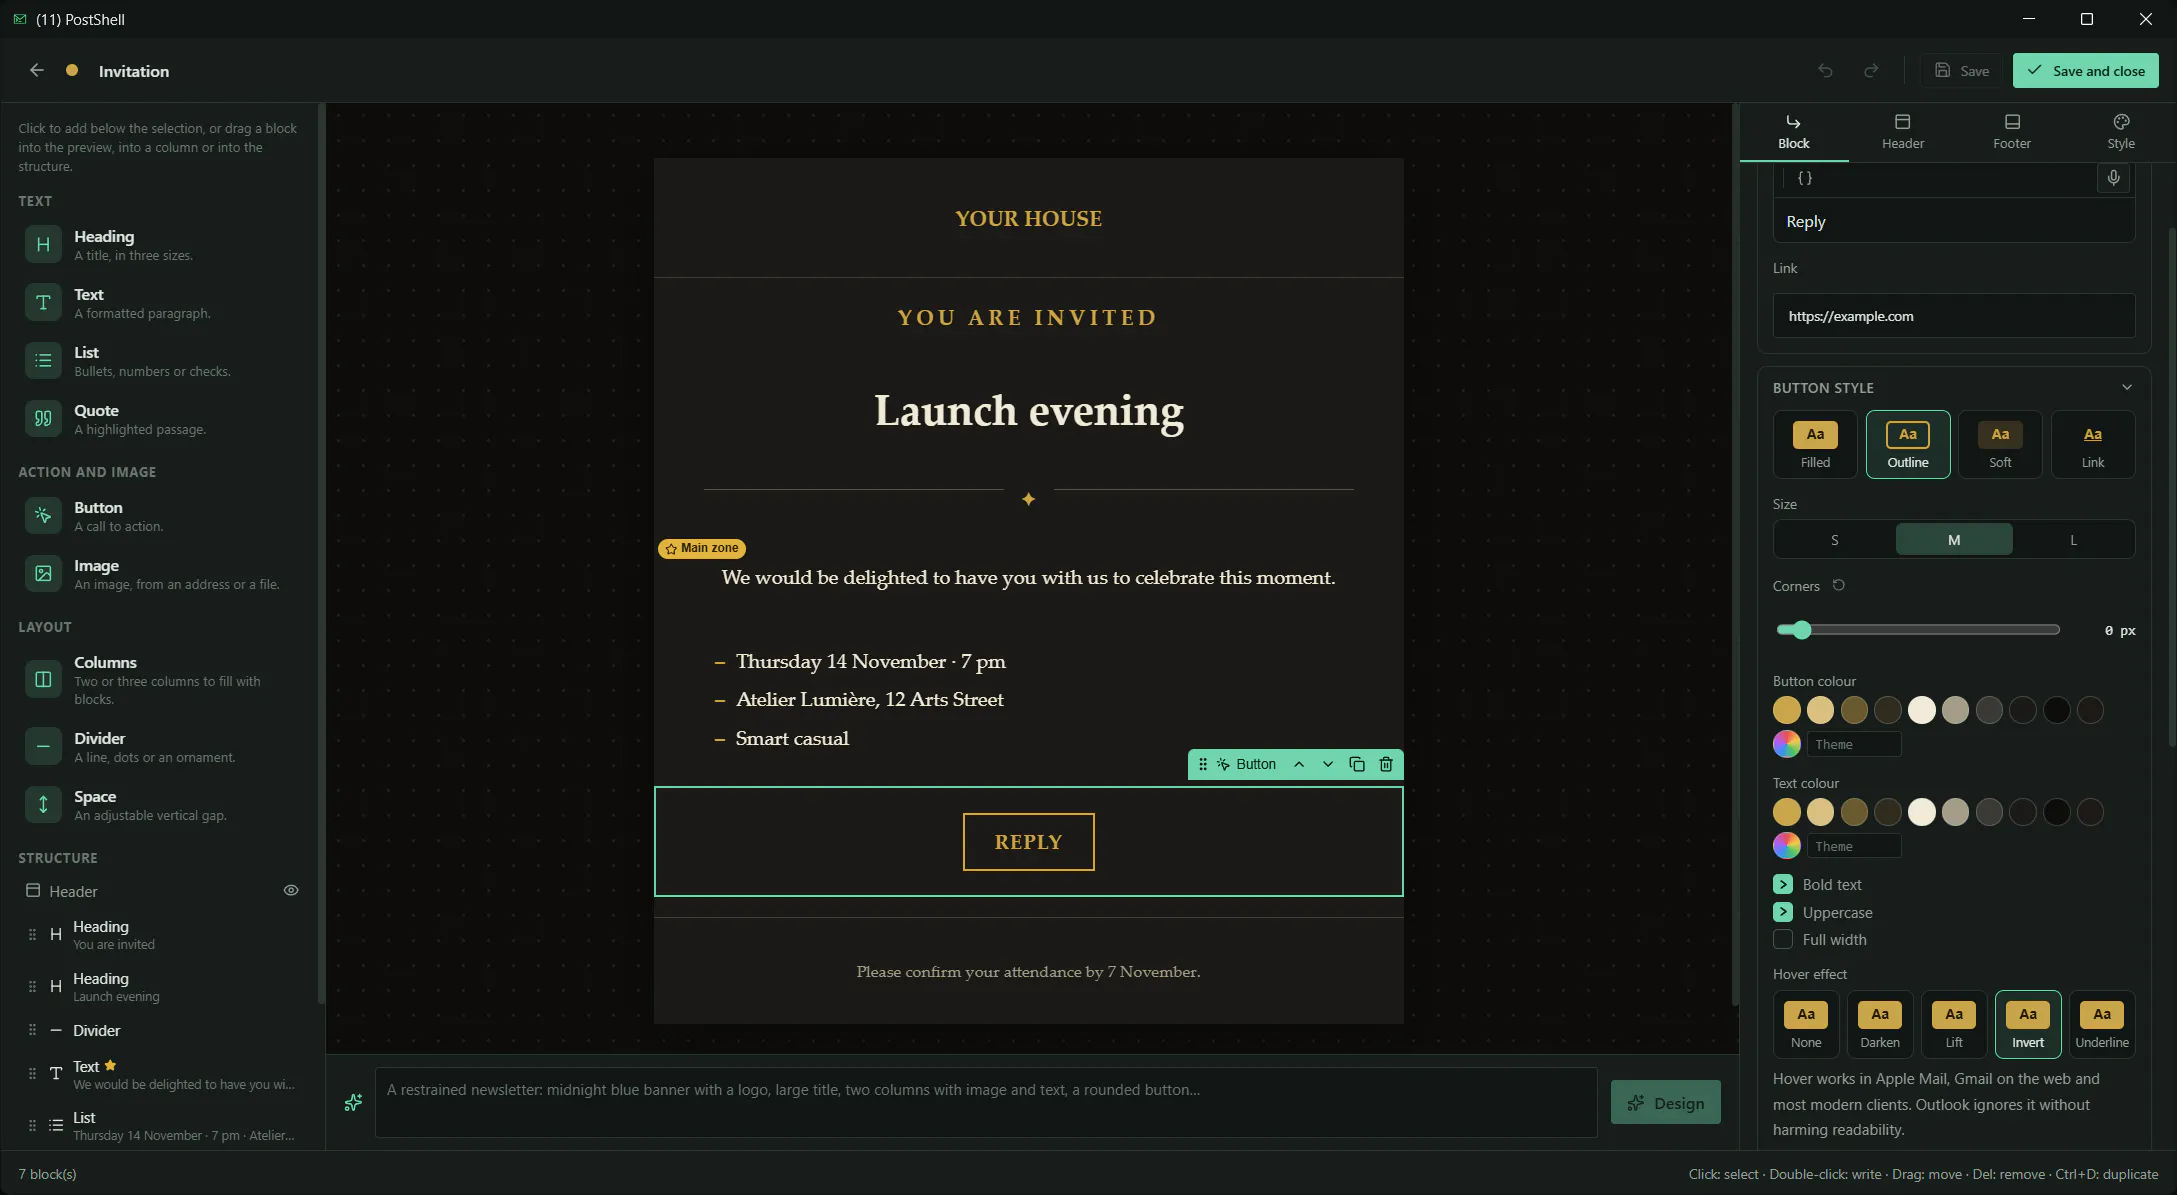Click the redo arrow icon
This screenshot has height=1195, width=2177.
click(1871, 70)
